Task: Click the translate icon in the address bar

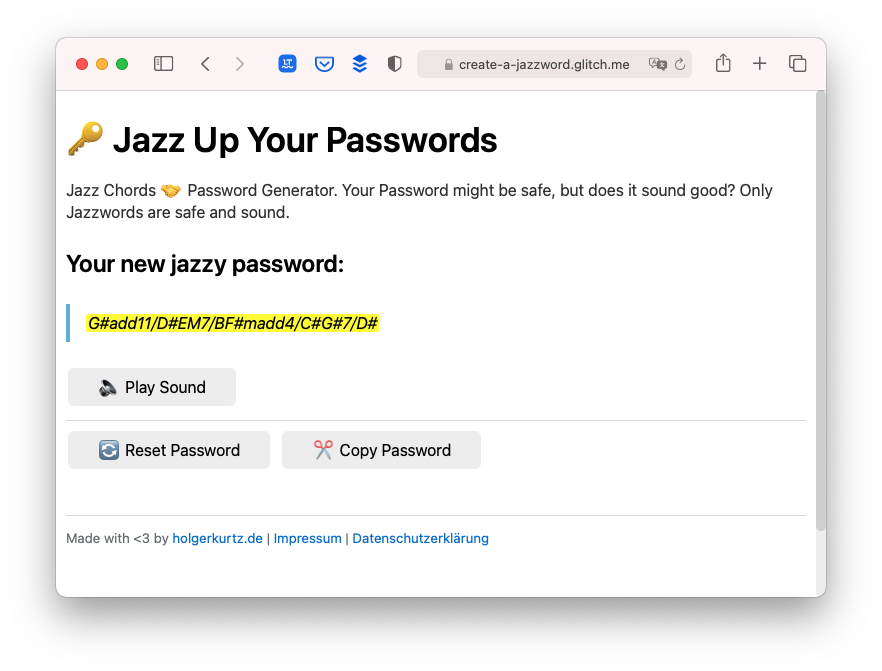Action: pos(655,64)
